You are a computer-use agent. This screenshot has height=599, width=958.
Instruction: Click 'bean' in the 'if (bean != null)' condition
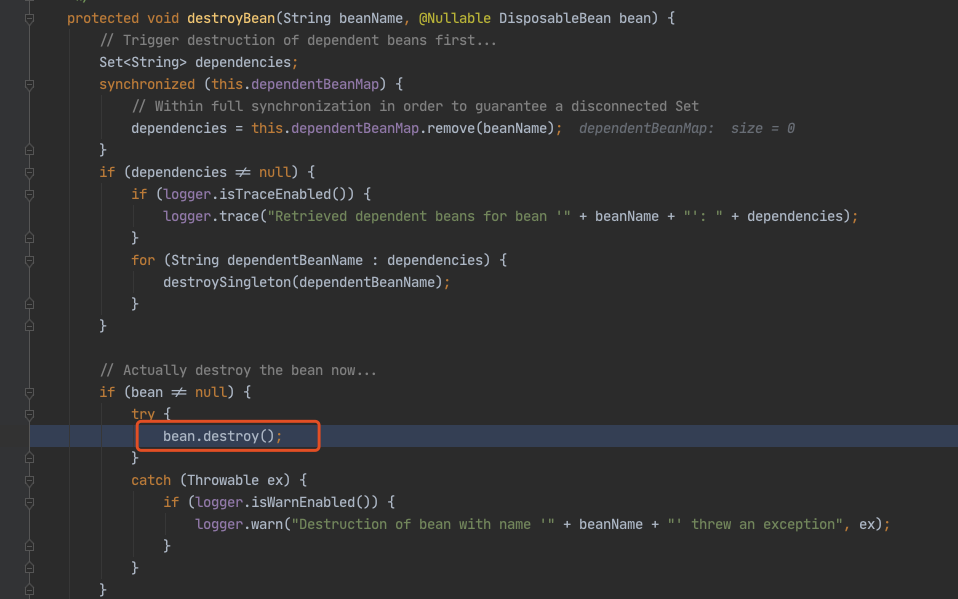coord(147,392)
